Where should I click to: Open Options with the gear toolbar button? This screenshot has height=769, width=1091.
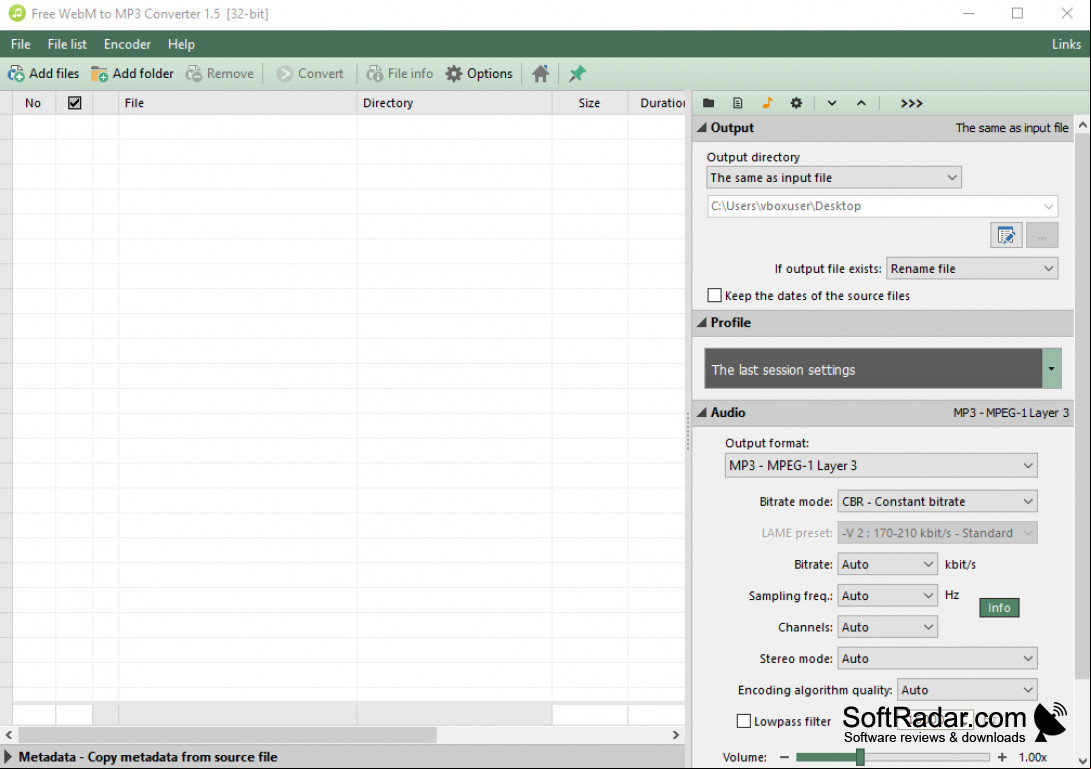479,74
